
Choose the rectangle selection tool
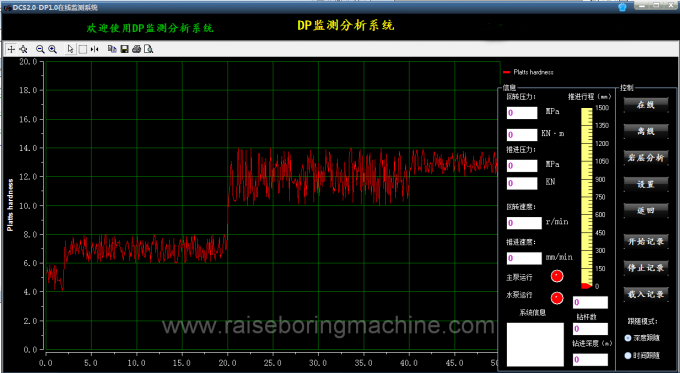[x=83, y=49]
